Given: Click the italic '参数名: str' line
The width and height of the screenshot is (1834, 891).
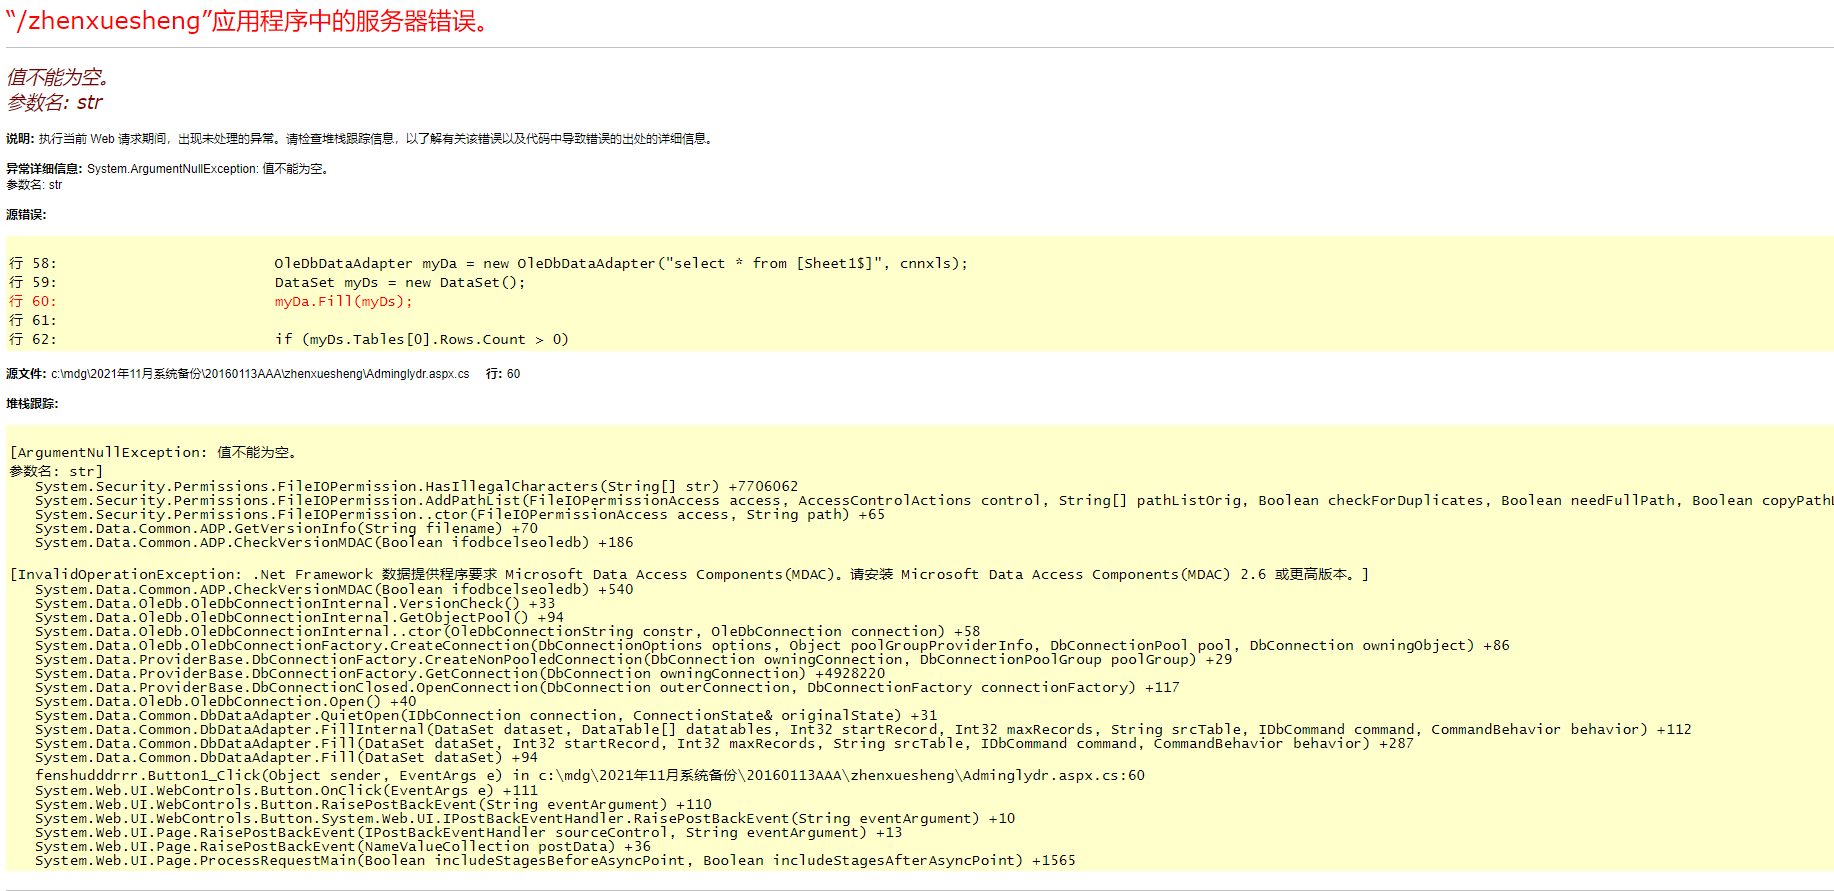Looking at the screenshot, I should [55, 102].
